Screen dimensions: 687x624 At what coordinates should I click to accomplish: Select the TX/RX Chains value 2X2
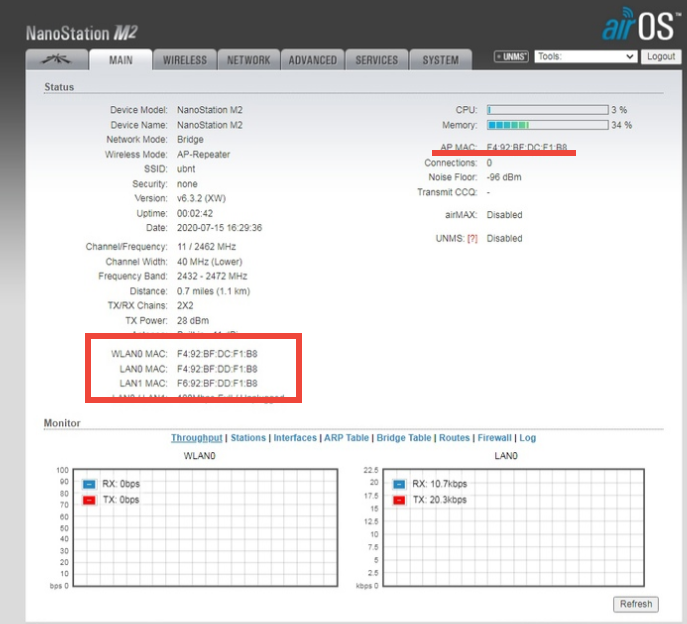click(185, 306)
